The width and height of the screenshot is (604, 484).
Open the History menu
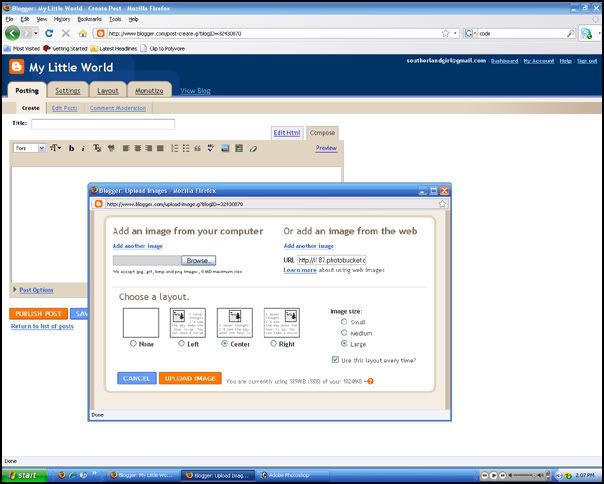point(62,19)
